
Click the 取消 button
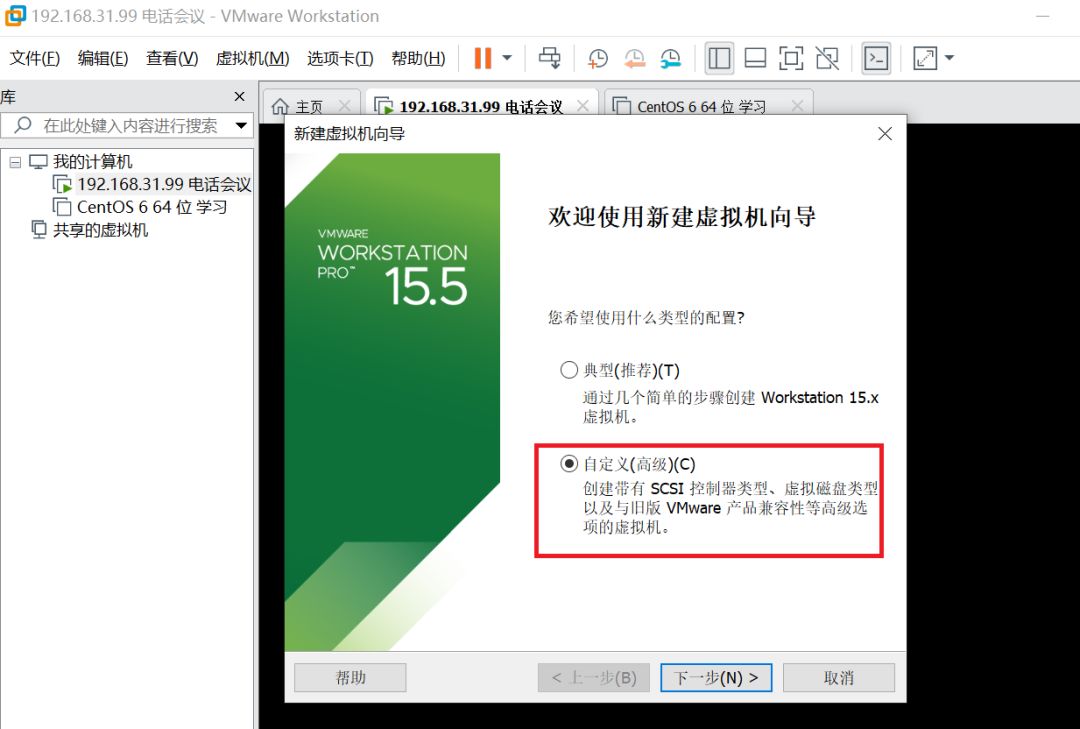coord(839,678)
